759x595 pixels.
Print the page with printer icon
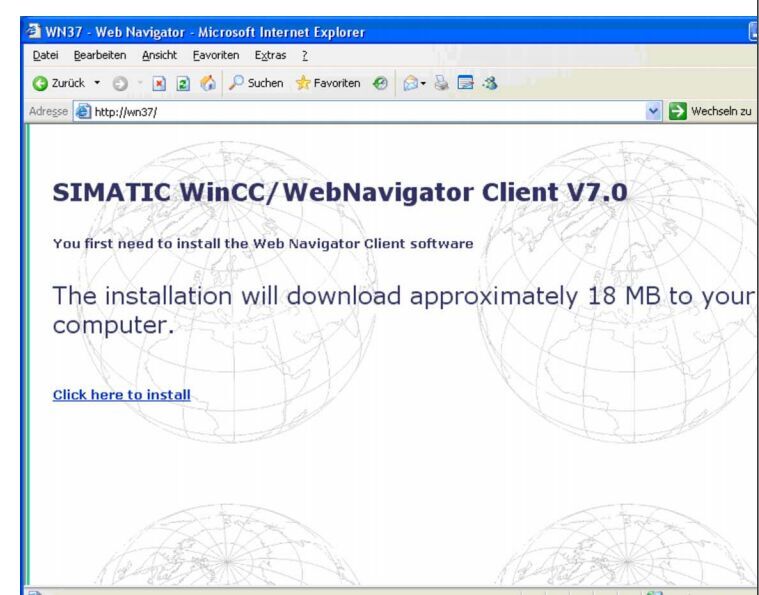pos(441,83)
